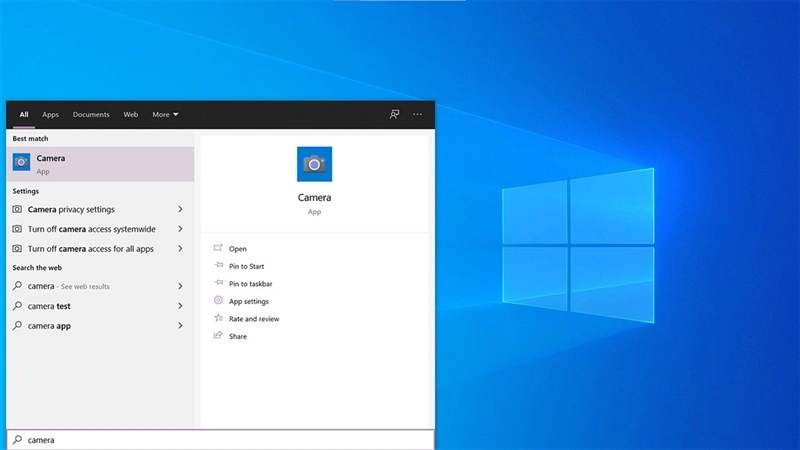Click the camera app web suggestion

(49, 326)
